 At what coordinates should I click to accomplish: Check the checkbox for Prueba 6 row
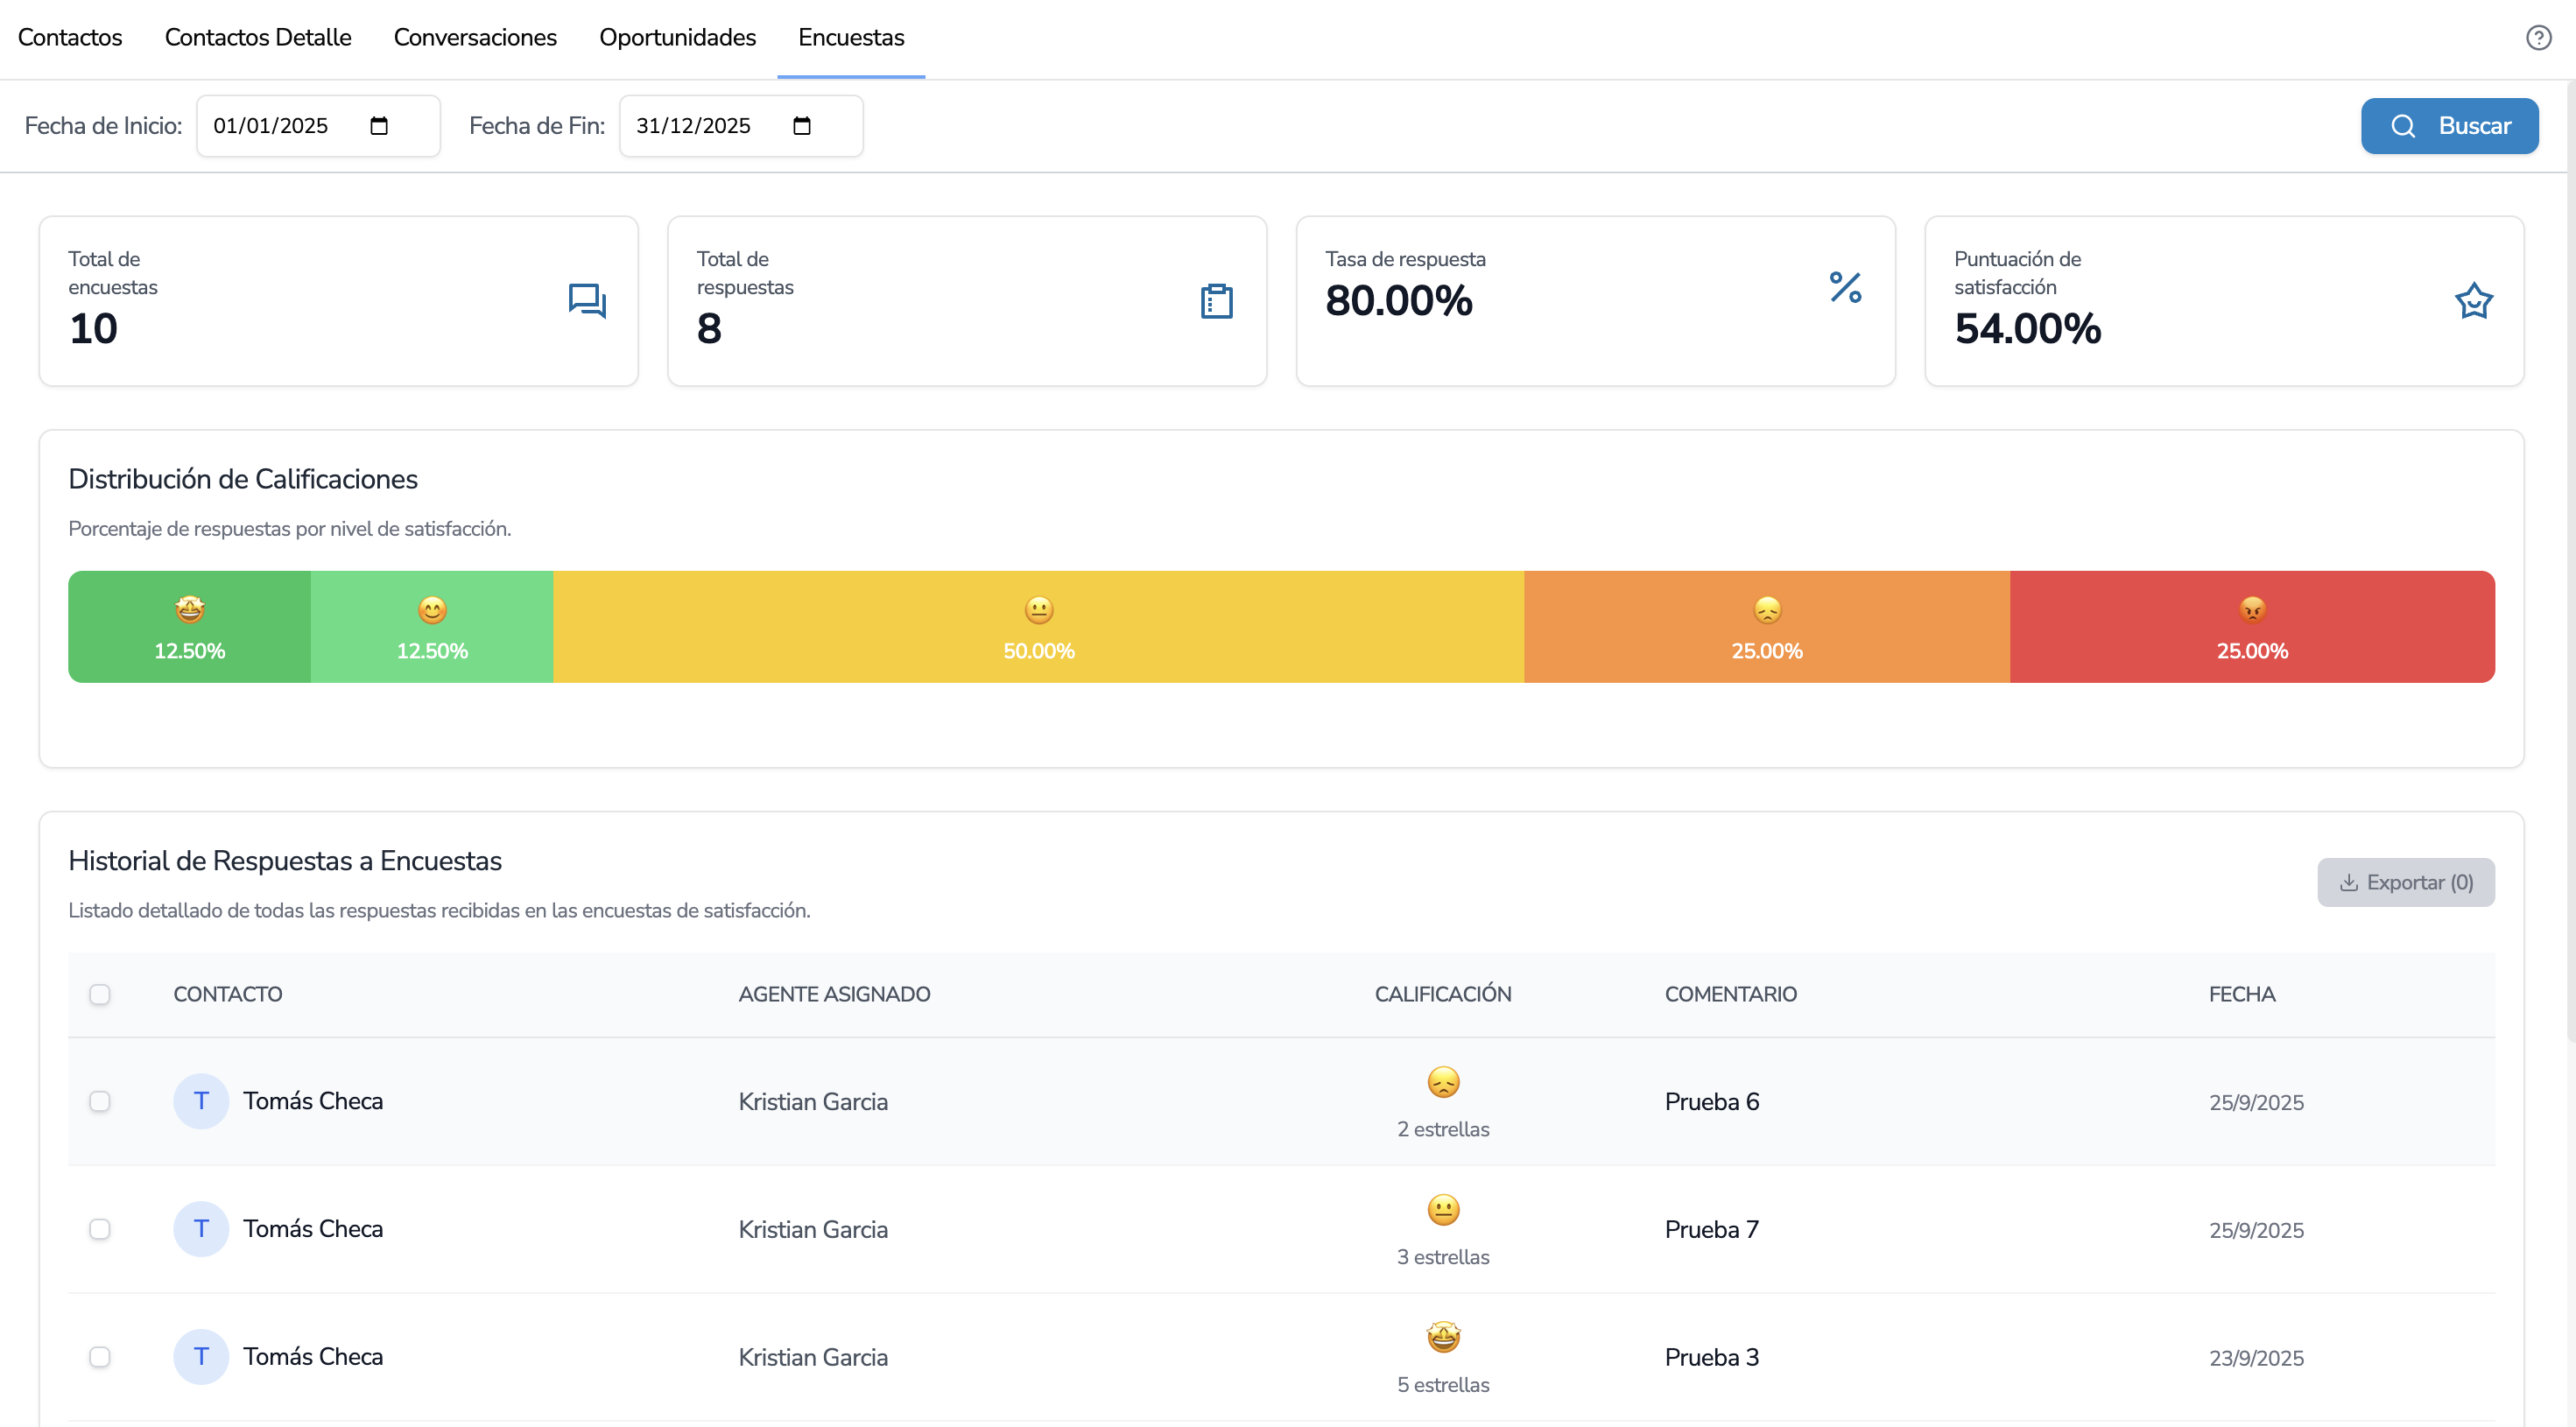100,1101
